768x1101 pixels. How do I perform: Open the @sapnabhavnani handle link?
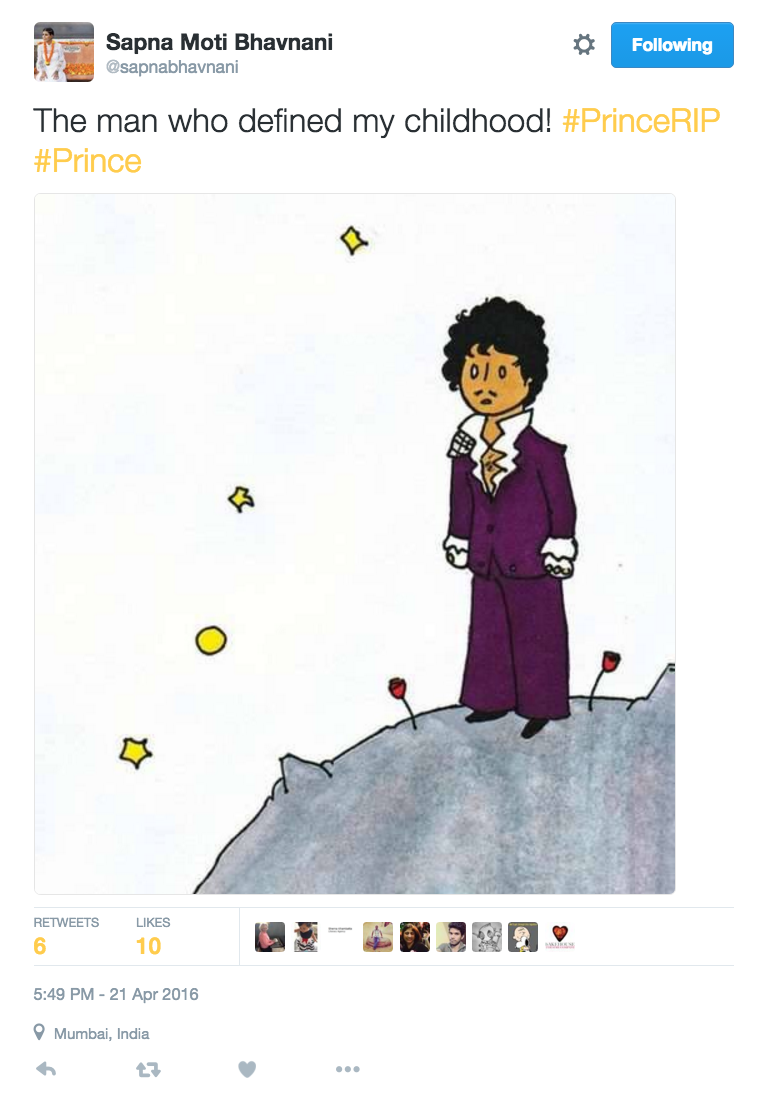172,67
